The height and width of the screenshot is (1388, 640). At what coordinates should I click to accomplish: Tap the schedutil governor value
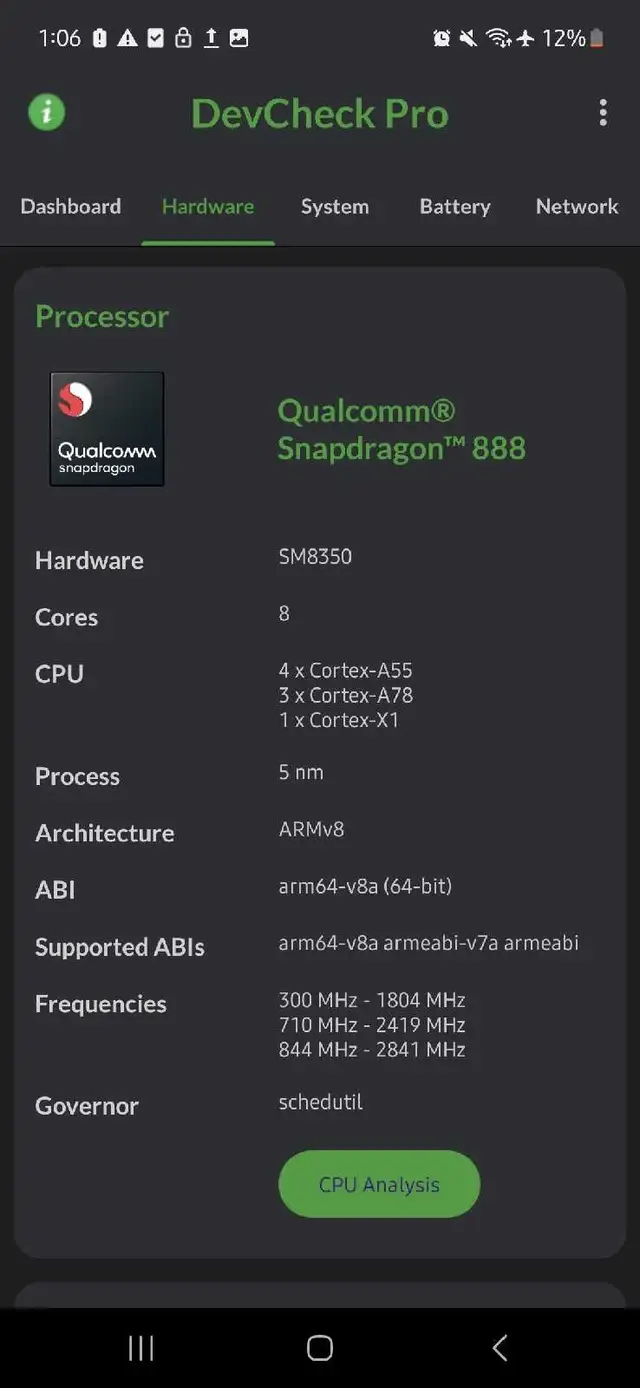pos(320,1102)
